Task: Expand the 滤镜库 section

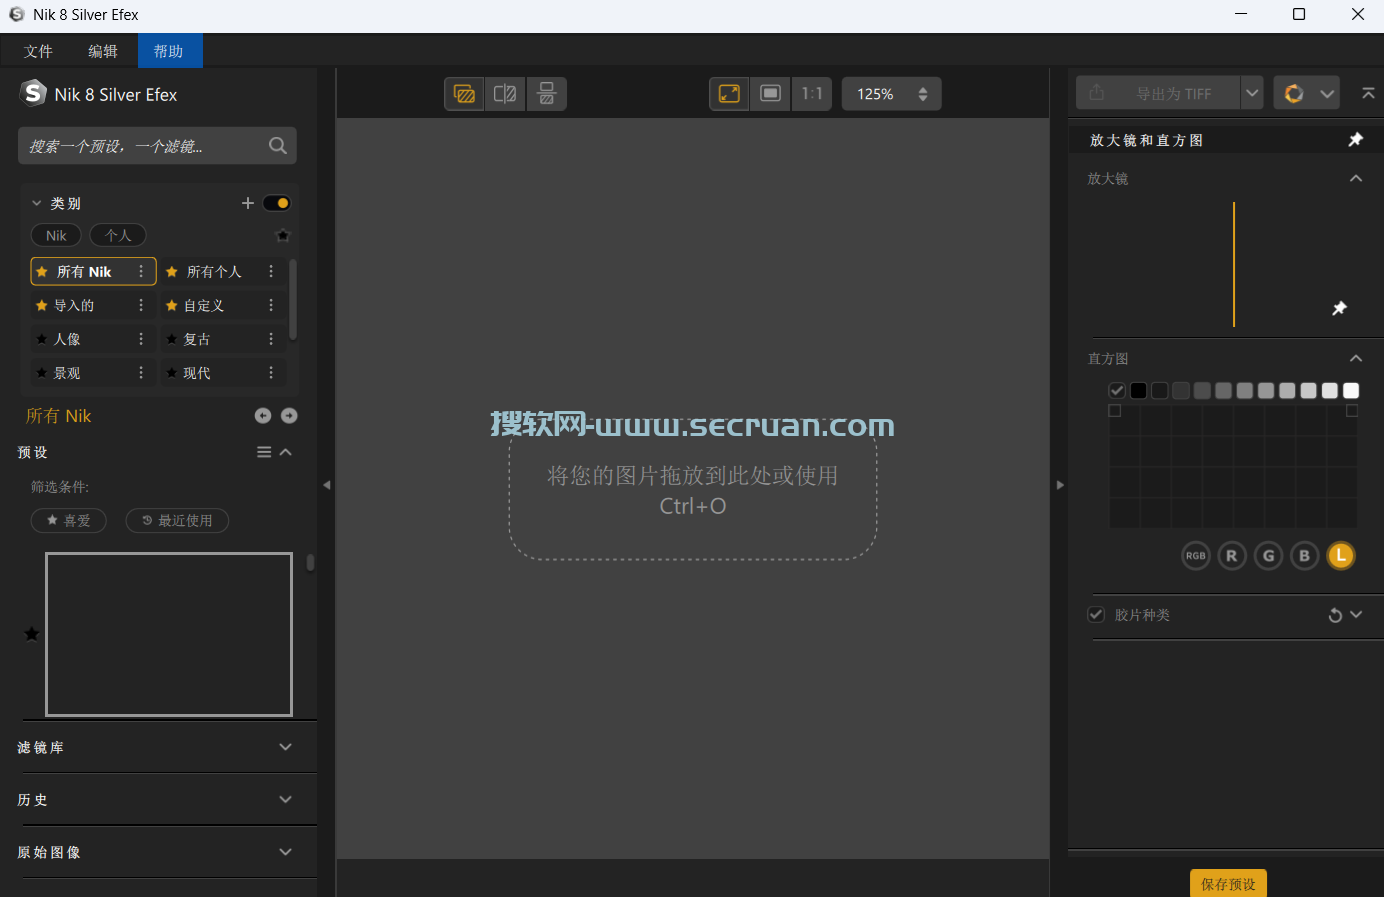Action: [x=286, y=747]
